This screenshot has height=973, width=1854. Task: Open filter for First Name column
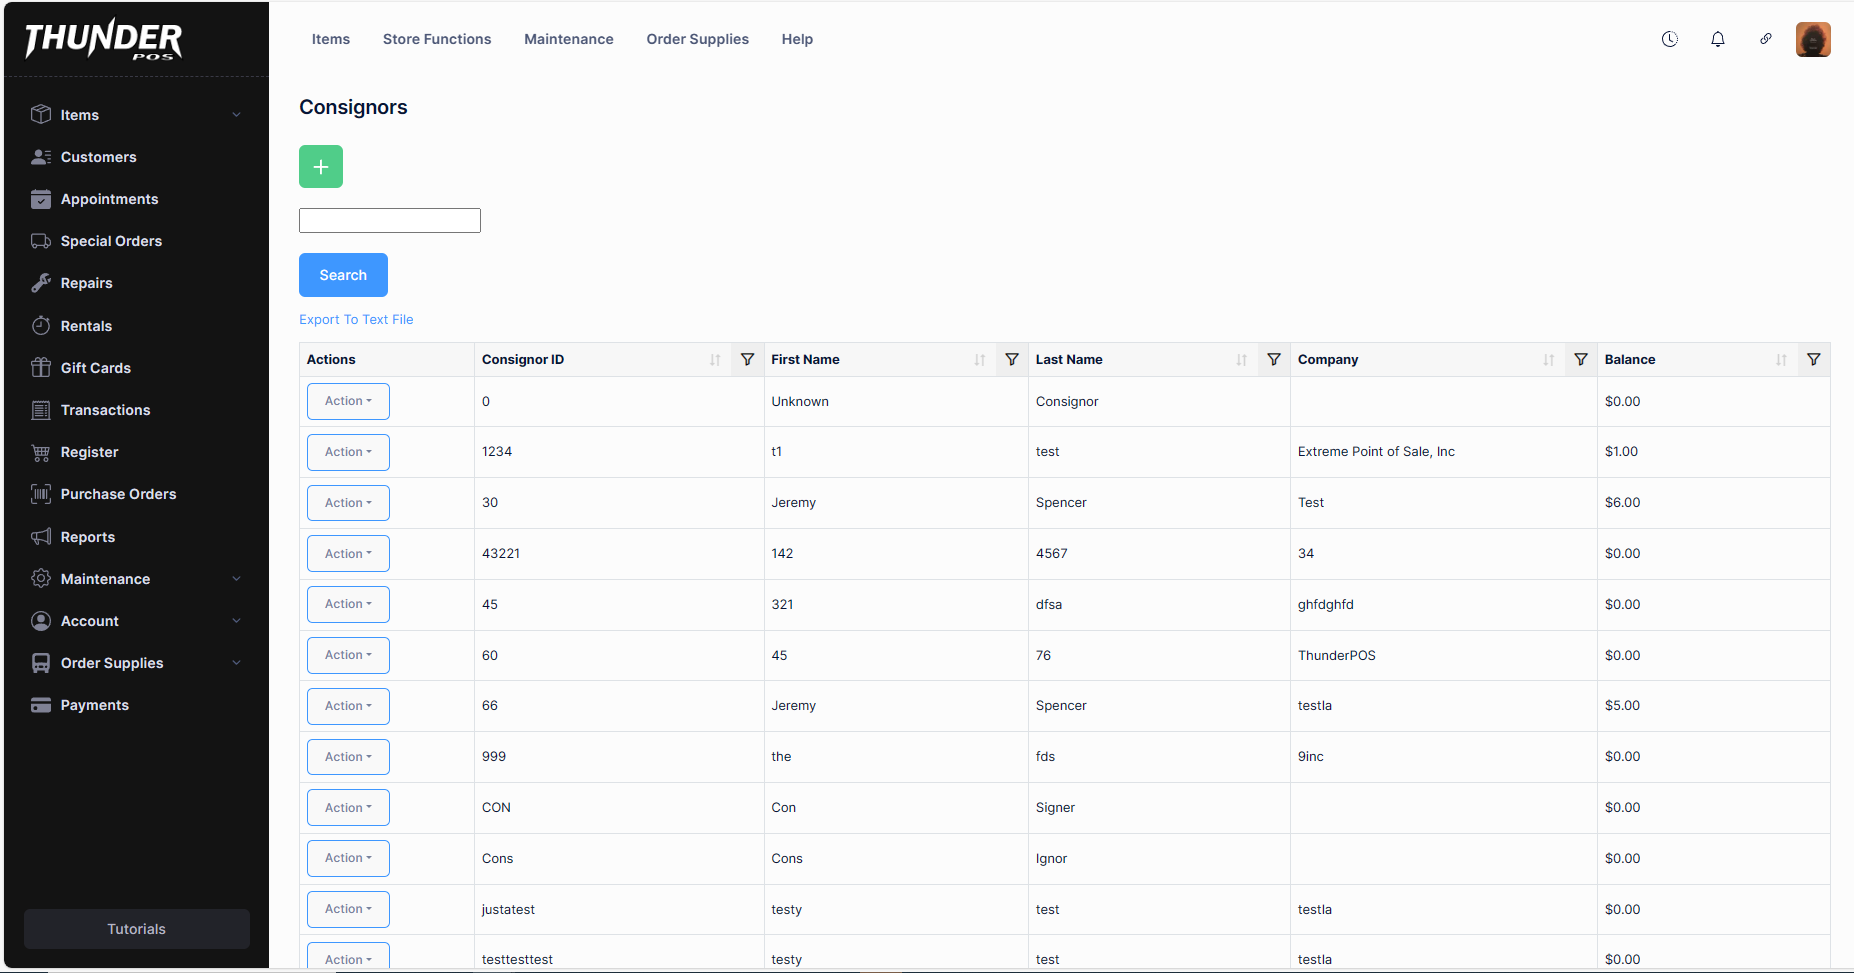[x=1011, y=360]
